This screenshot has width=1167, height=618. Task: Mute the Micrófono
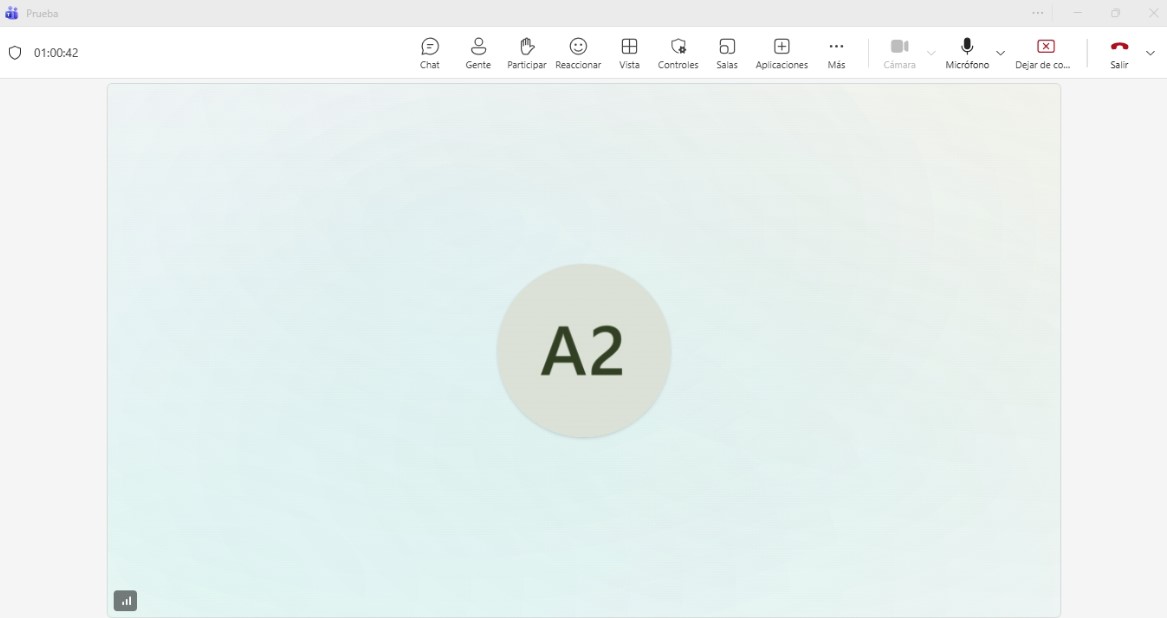967,54
